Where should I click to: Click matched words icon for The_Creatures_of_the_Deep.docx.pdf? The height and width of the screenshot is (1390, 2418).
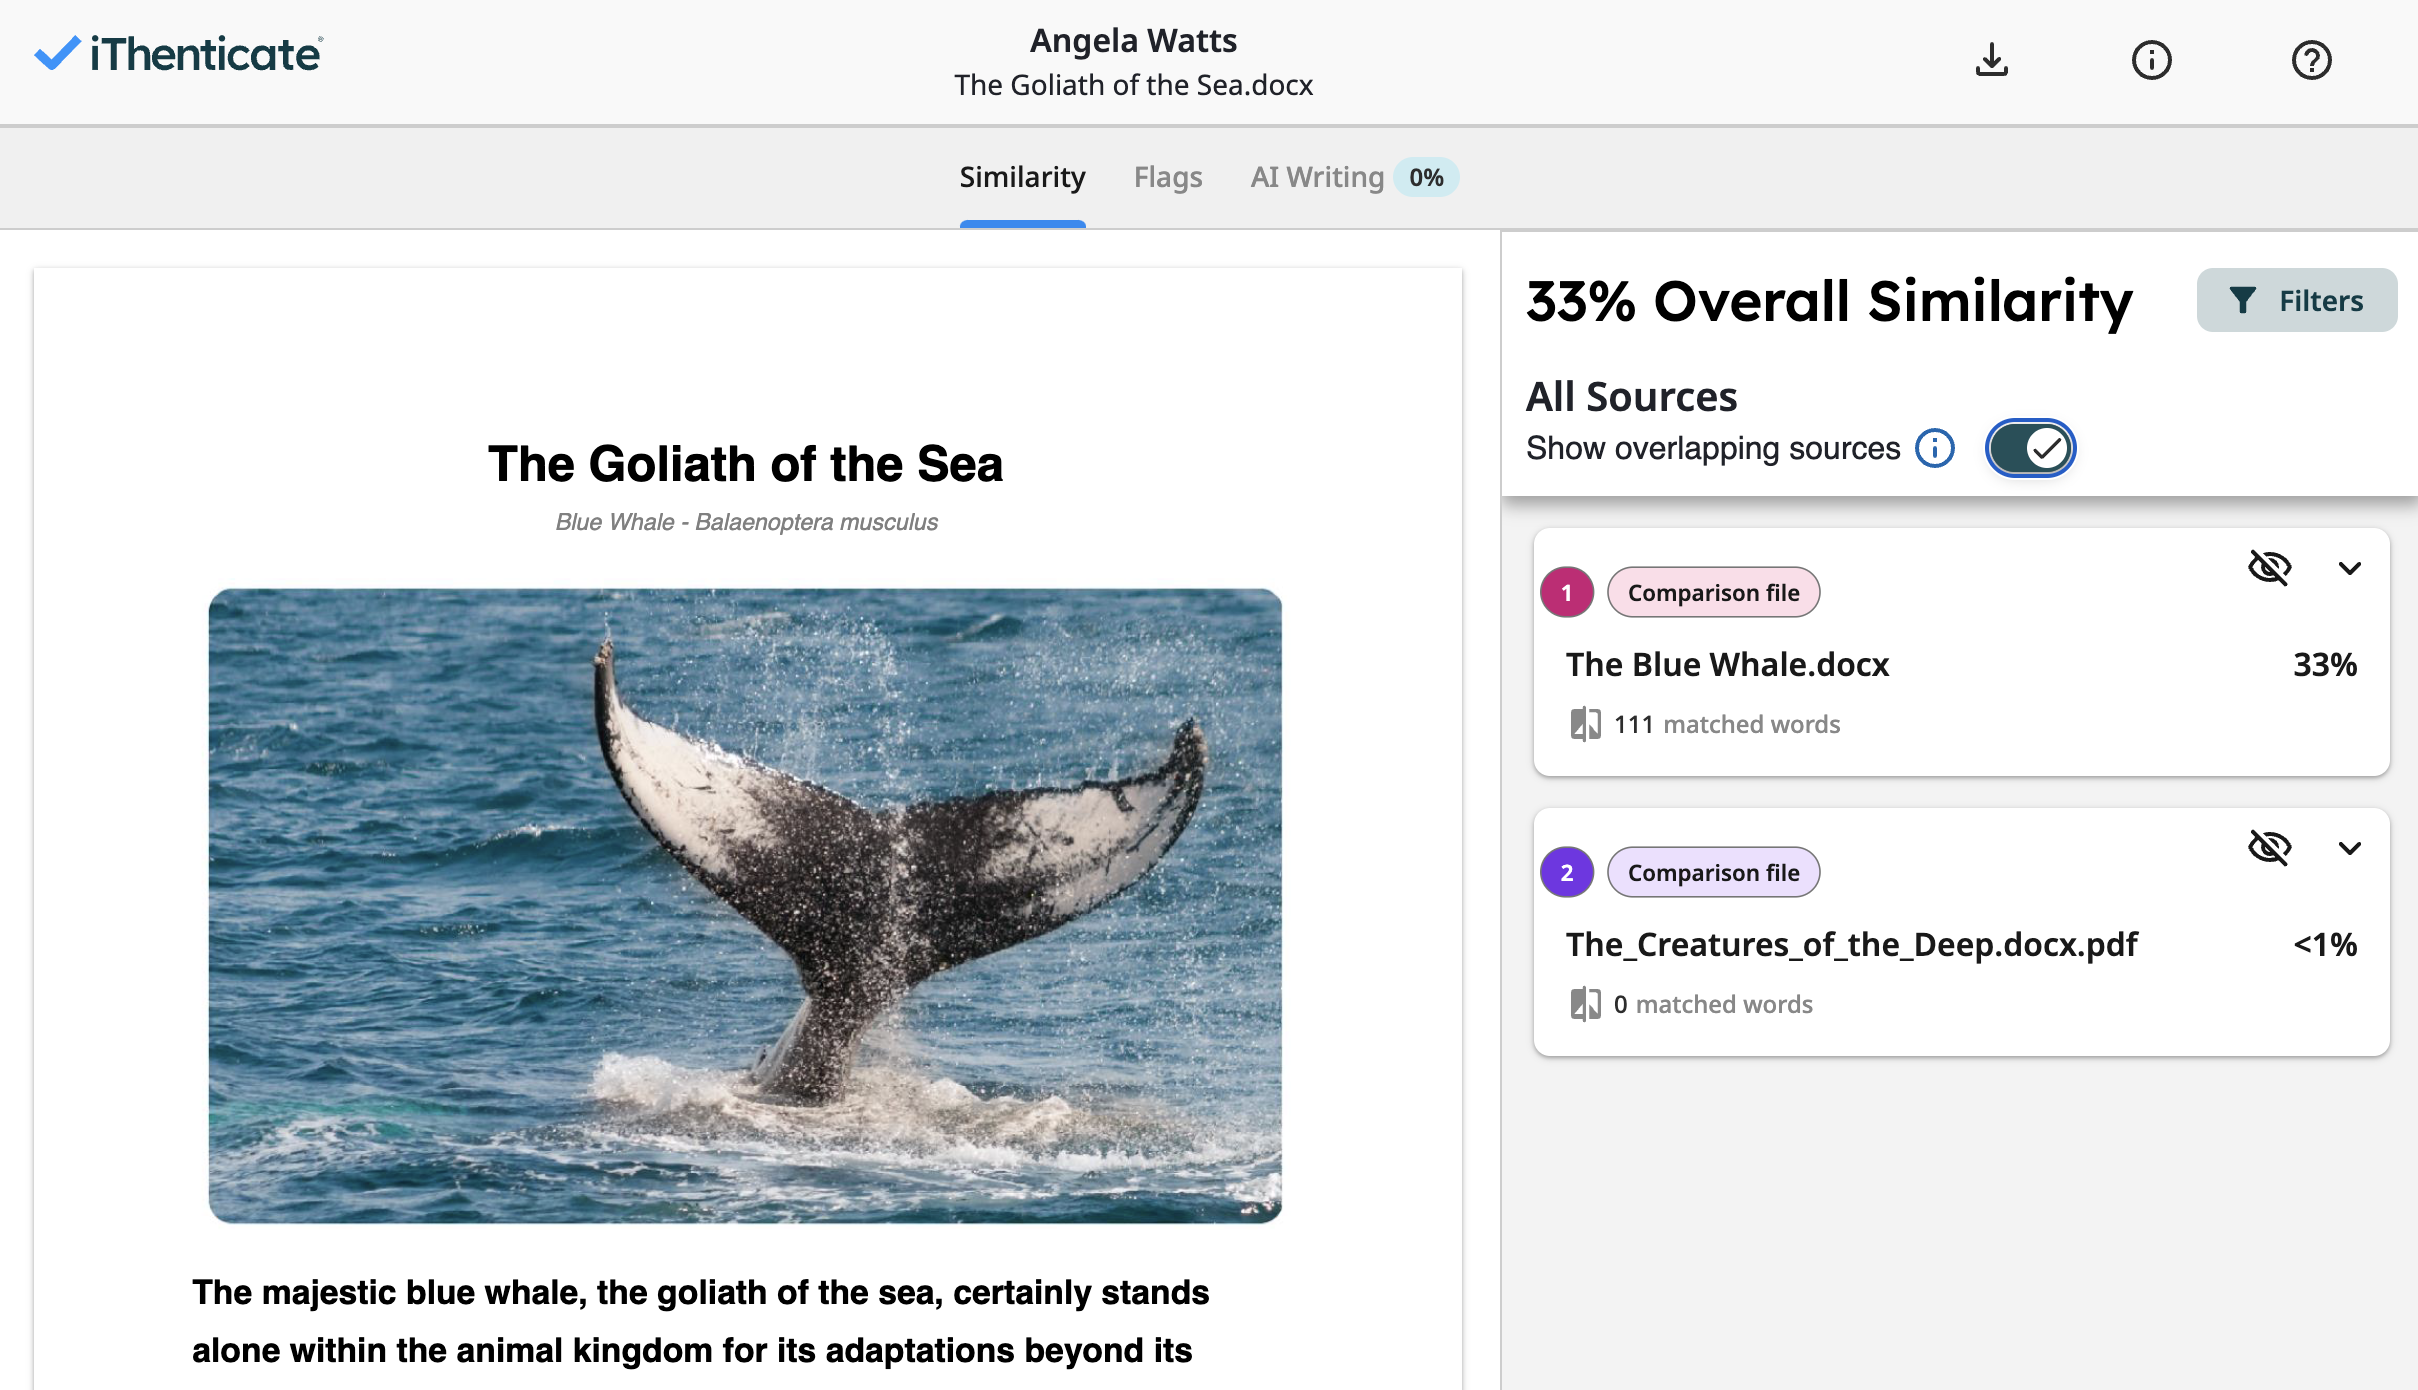tap(1585, 1004)
